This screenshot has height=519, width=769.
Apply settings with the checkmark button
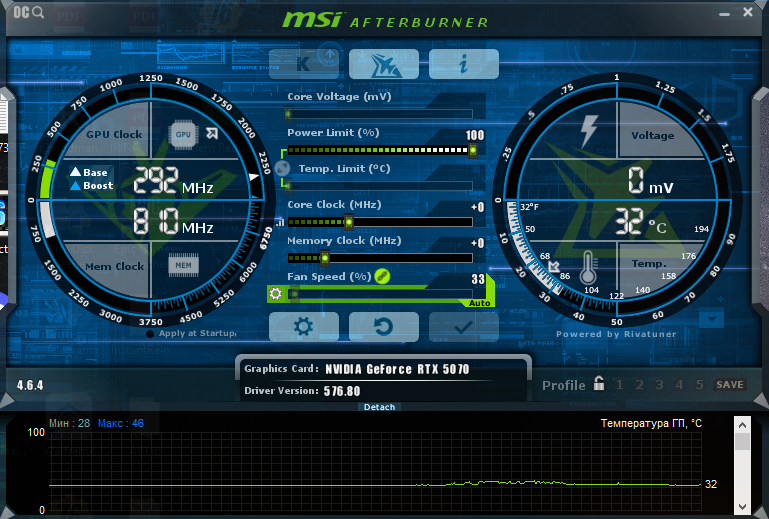[x=464, y=327]
